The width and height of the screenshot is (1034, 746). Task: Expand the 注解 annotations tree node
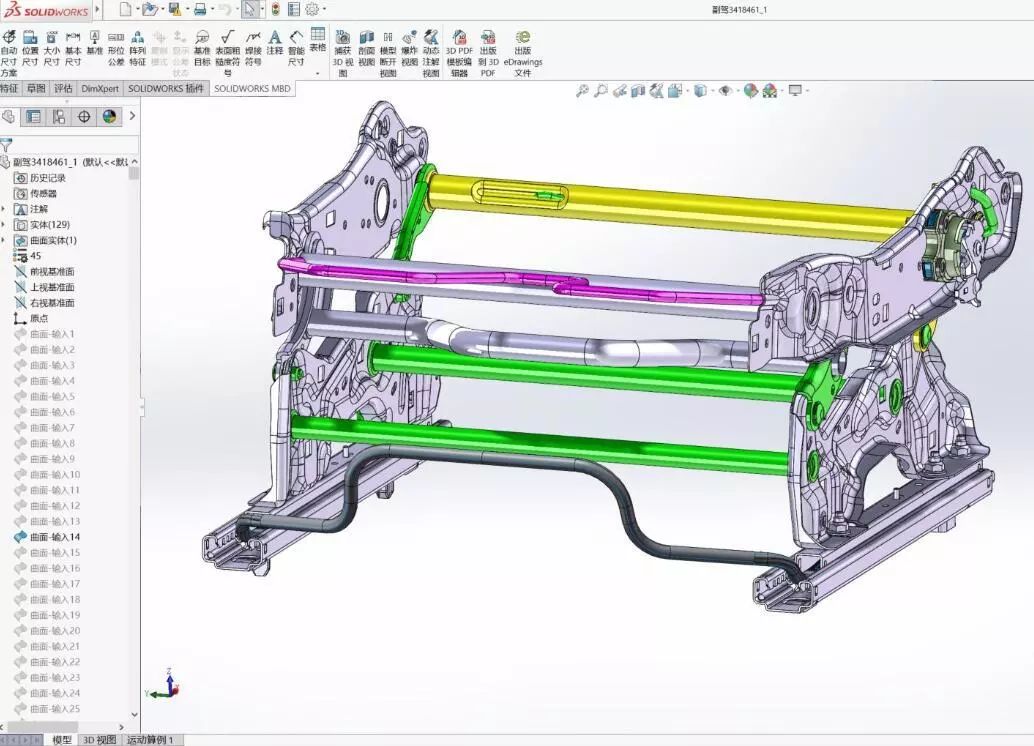pyautogui.click(x=5, y=209)
